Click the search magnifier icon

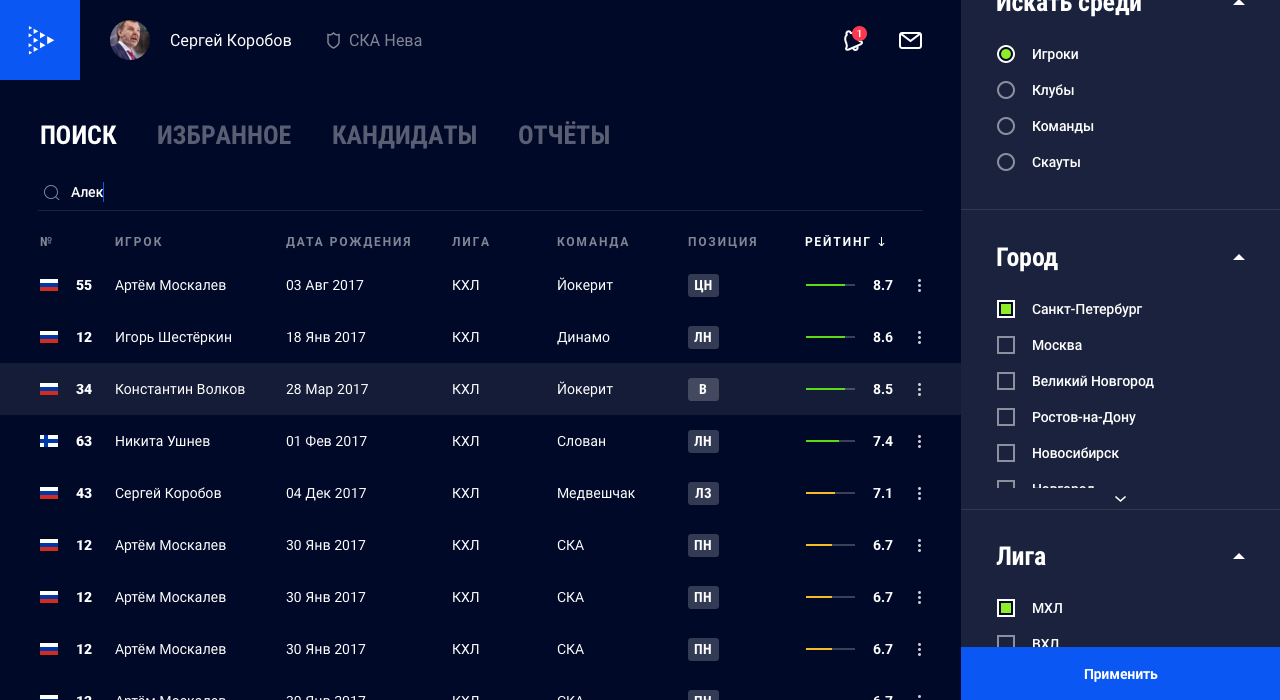click(51, 192)
